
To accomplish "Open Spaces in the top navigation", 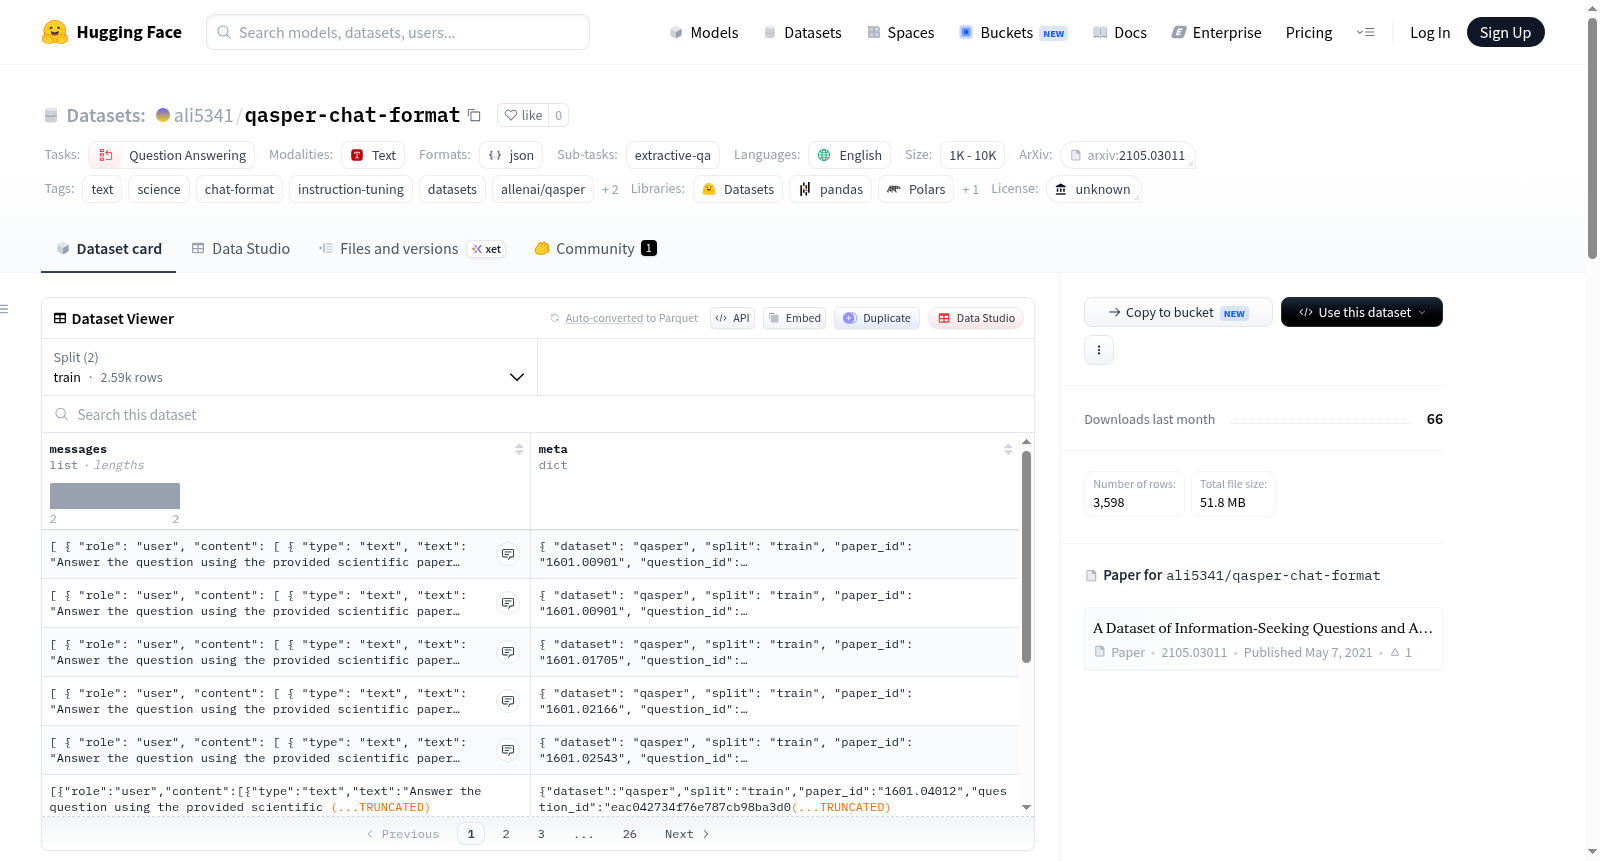I will (900, 32).
